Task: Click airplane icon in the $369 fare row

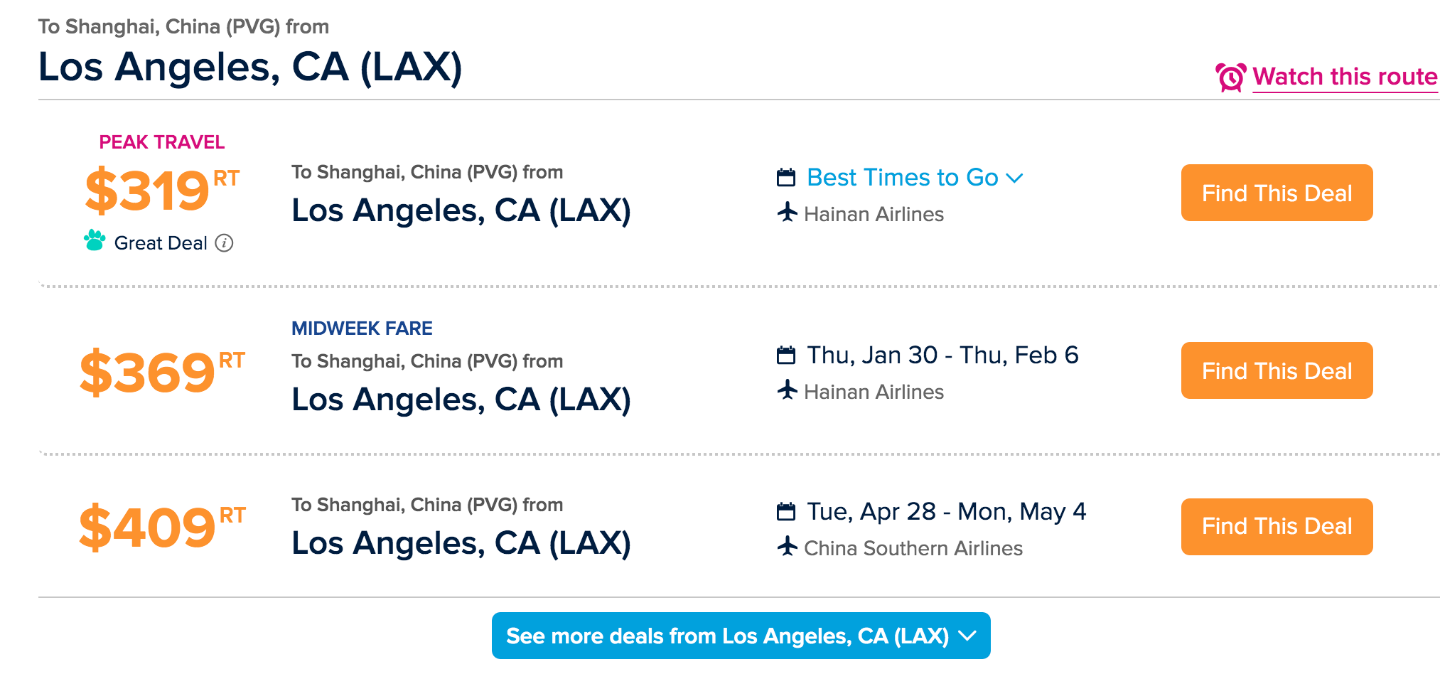Action: [x=787, y=391]
